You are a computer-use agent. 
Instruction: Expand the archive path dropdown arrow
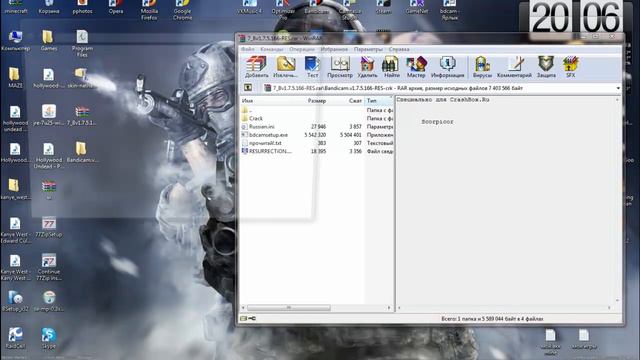click(618, 88)
